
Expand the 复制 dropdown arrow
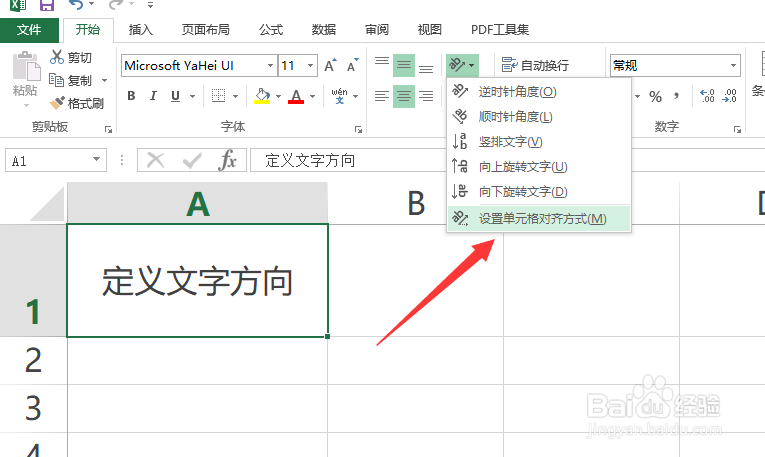[x=104, y=80]
